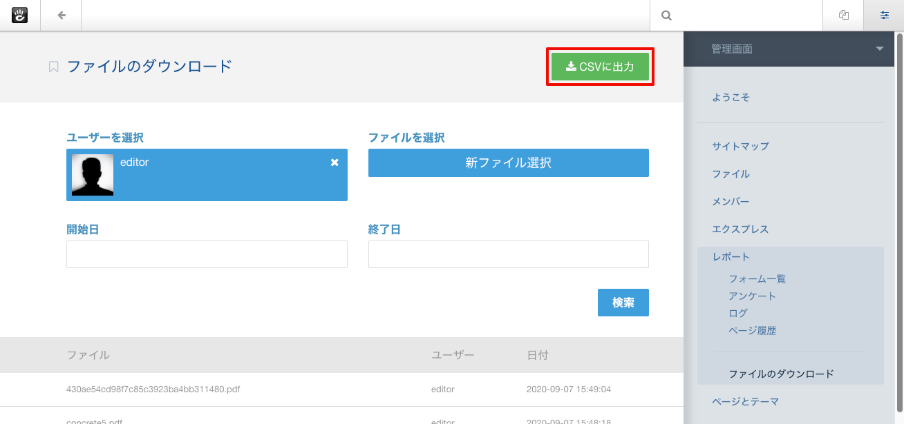The height and width of the screenshot is (425, 904).
Task: Click the search magnifier icon
Action: 666,16
